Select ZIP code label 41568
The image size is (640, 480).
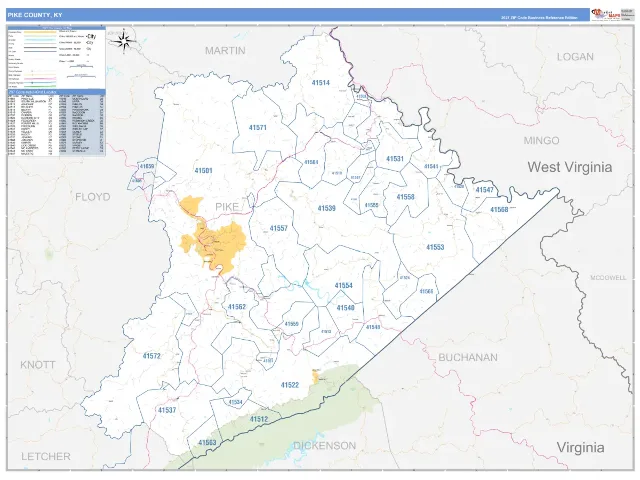499,210
